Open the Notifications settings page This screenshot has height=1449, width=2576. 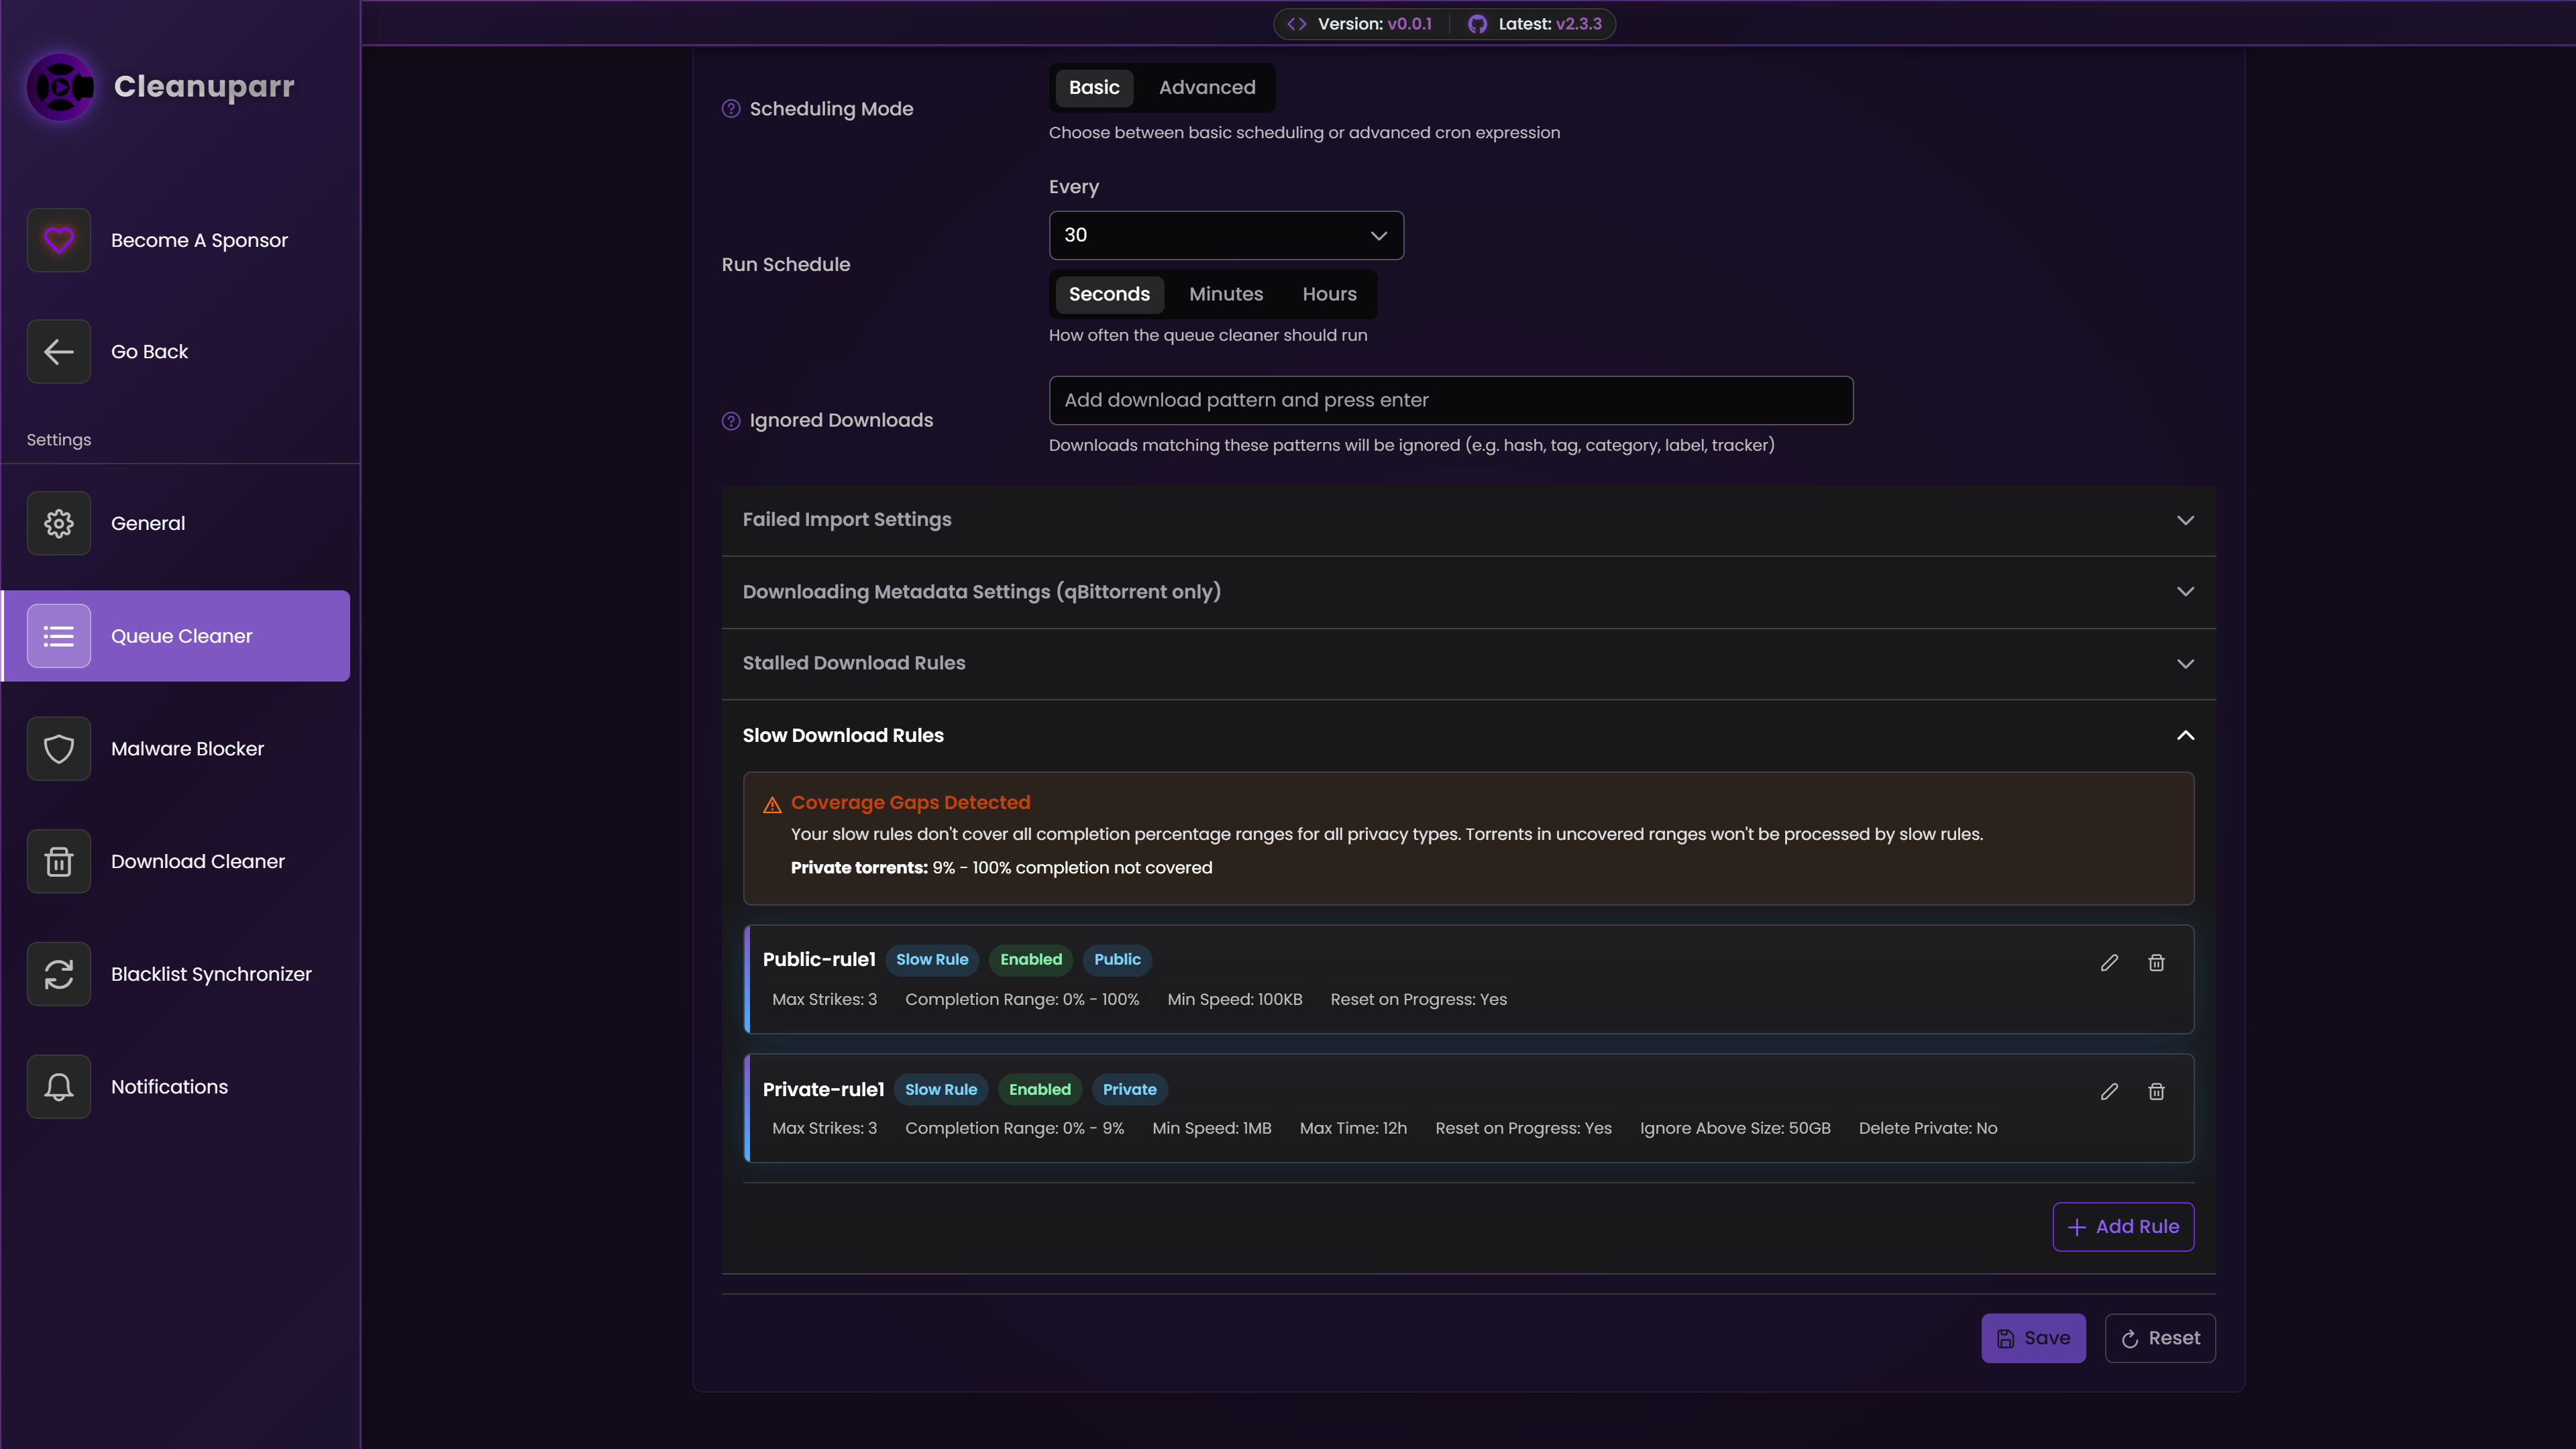pos(169,1087)
